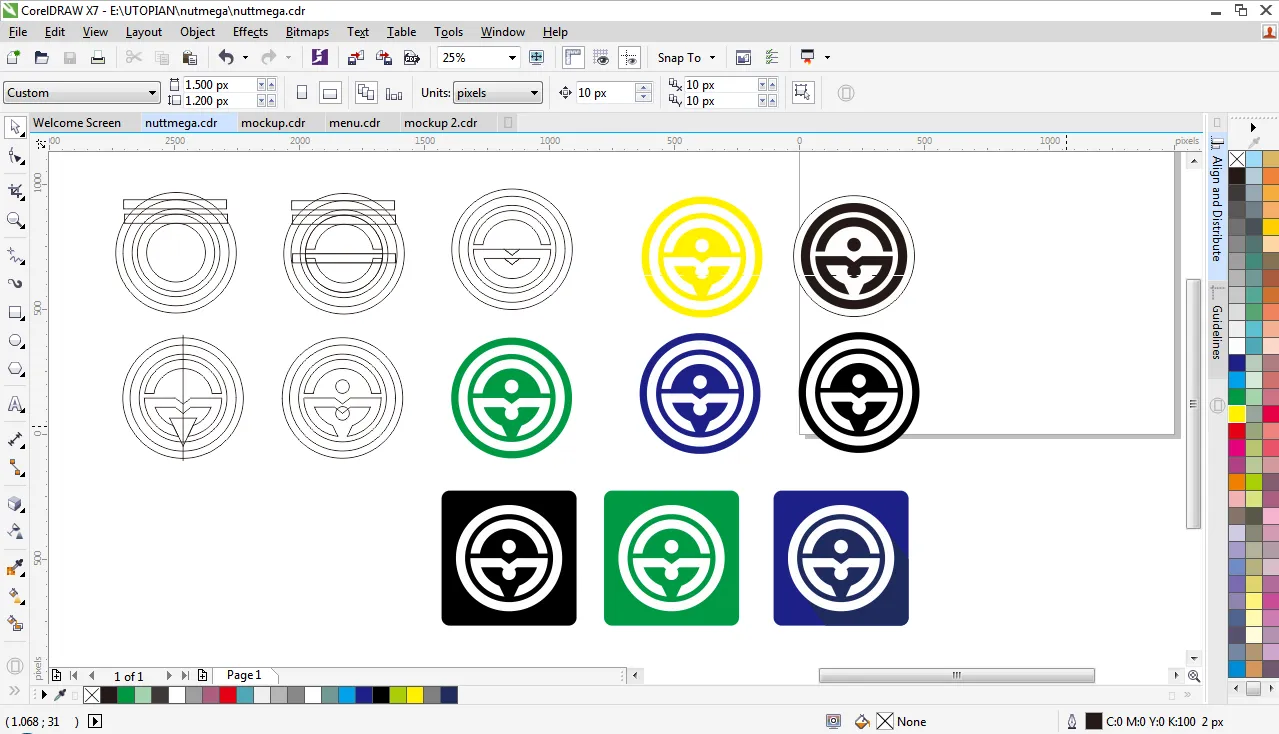Open the Layout menu
Screen dimensions: 1279x734
pos(143,32)
